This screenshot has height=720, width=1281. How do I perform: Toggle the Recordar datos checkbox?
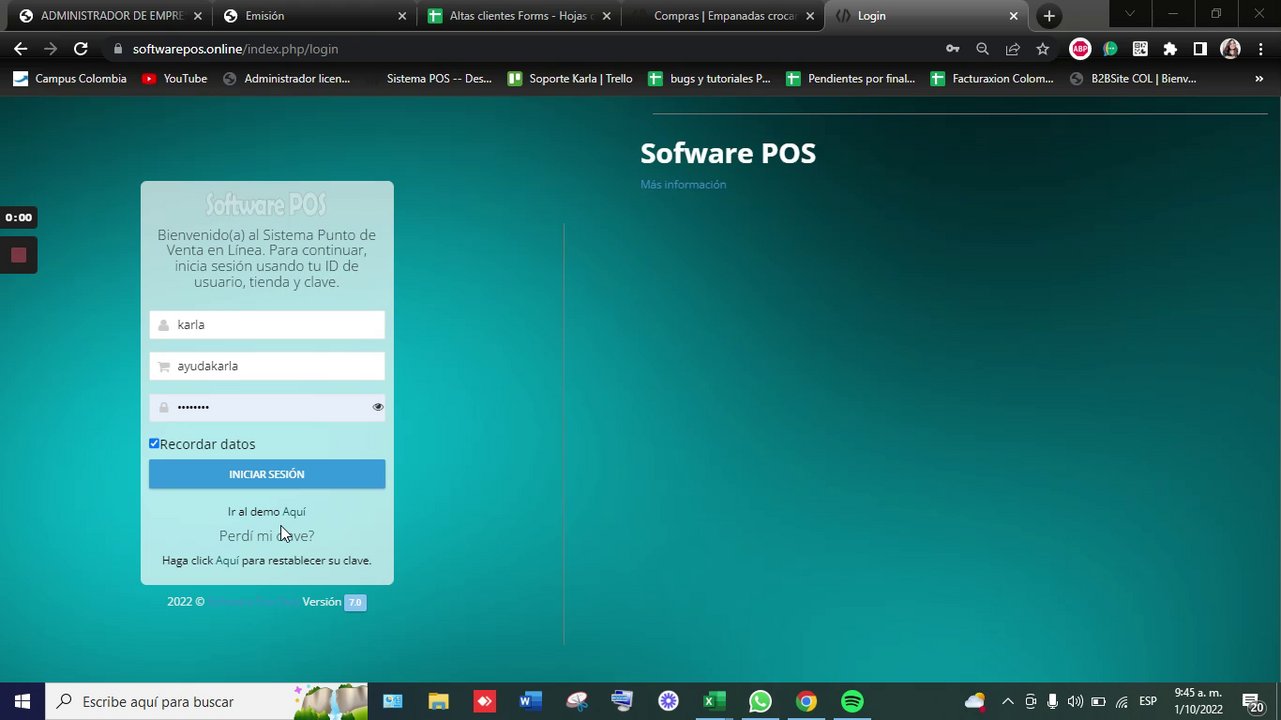coord(154,443)
